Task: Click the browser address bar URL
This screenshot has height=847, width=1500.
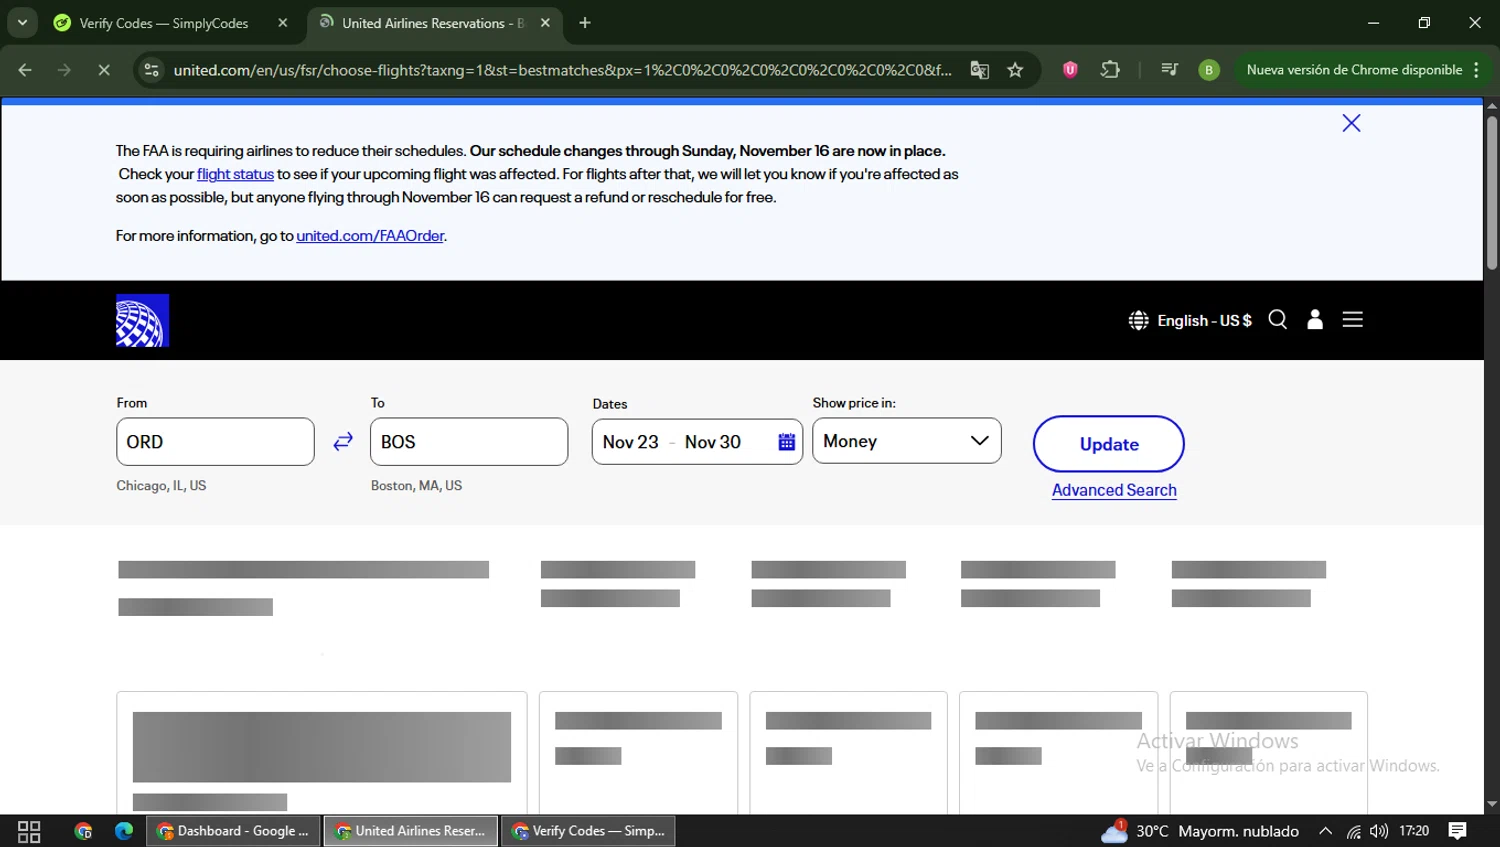Action: (x=562, y=70)
